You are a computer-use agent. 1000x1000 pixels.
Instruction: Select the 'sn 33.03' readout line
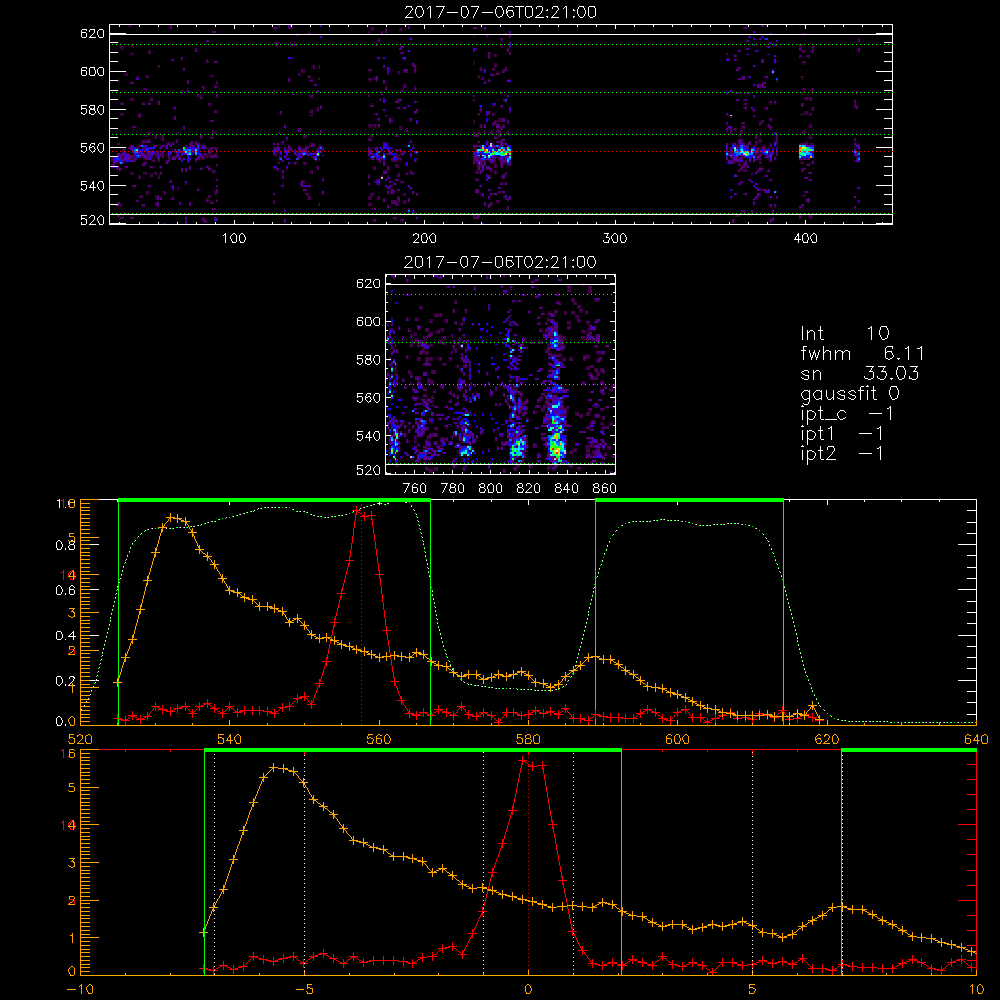(x=859, y=373)
